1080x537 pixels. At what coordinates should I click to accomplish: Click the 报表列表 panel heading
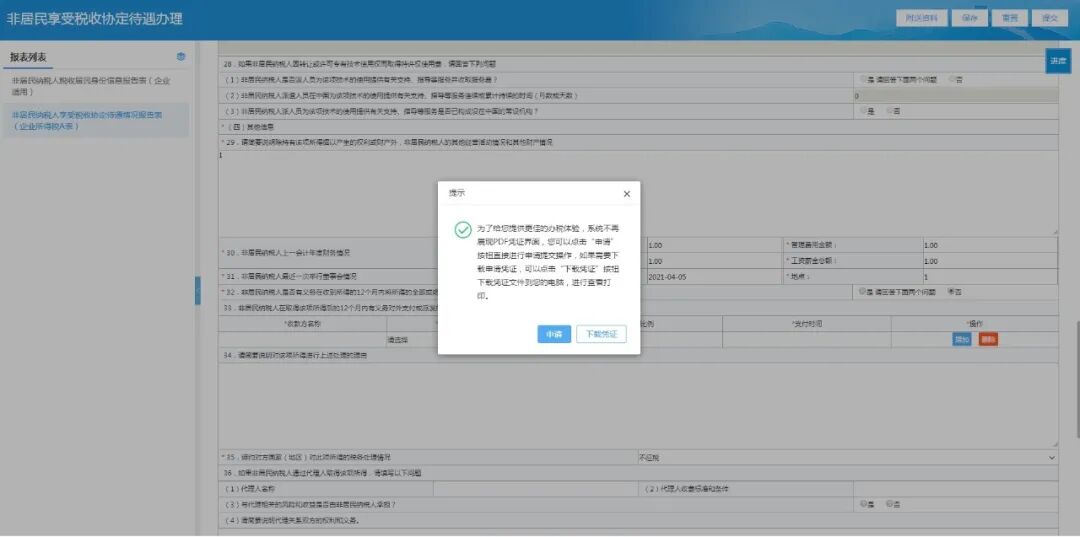coord(29,57)
